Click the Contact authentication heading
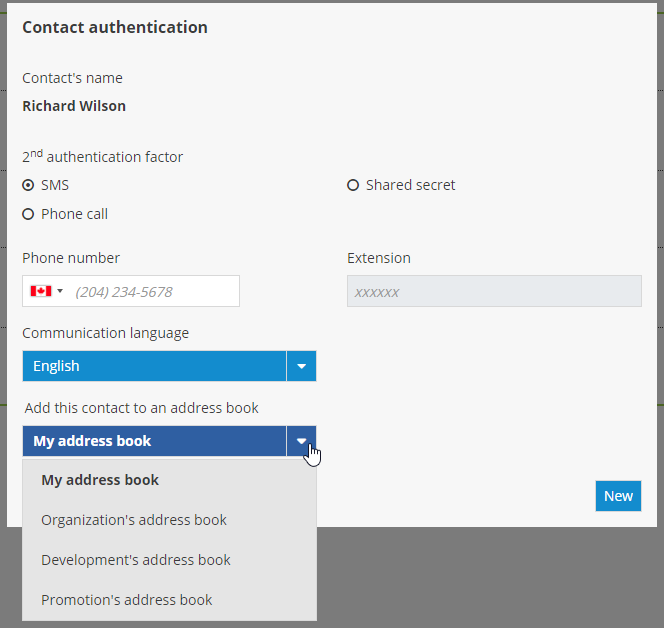This screenshot has width=664, height=628. (115, 27)
